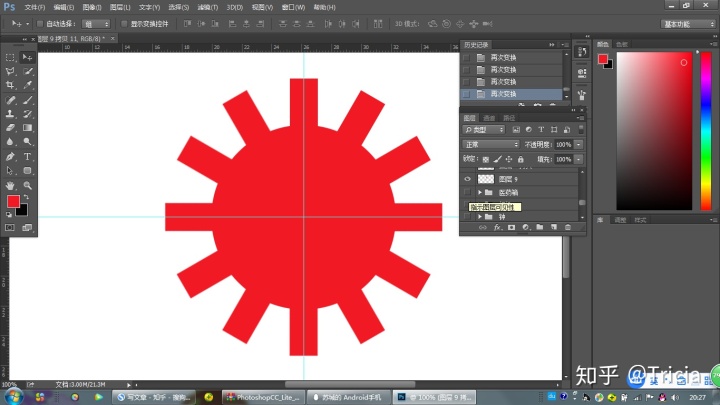
Task: Create a new group folder
Action: click(540, 227)
